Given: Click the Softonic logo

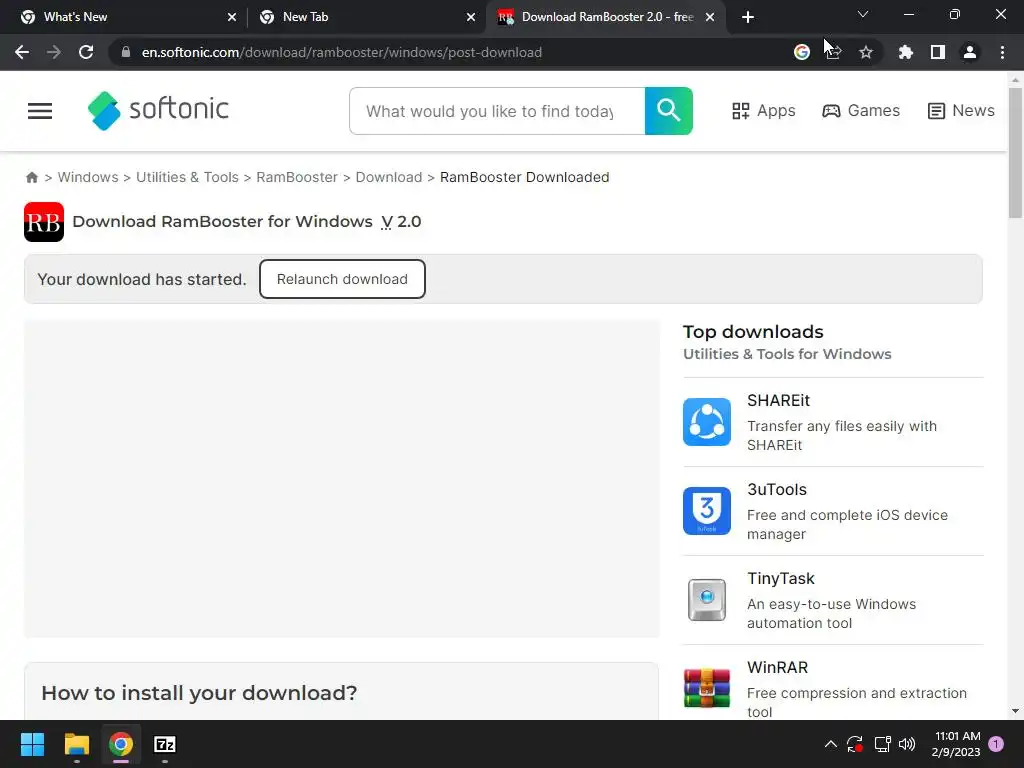Looking at the screenshot, I should tap(158, 110).
